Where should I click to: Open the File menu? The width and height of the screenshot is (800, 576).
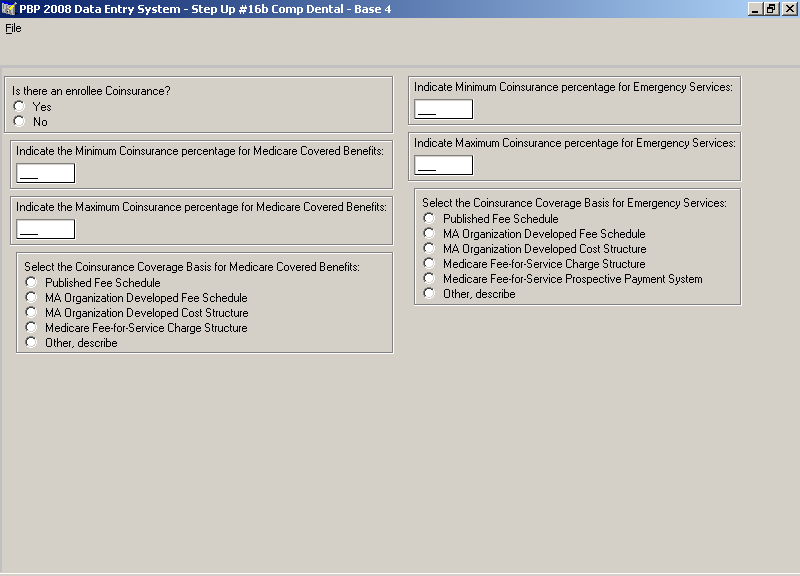[x=13, y=28]
